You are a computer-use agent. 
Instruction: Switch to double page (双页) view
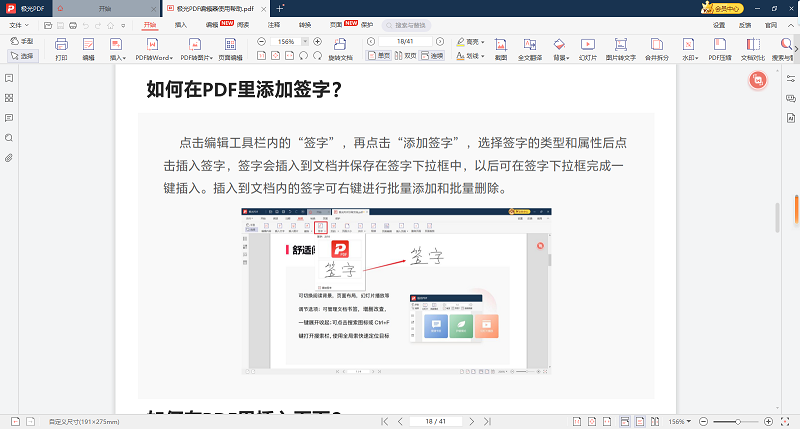click(406, 56)
